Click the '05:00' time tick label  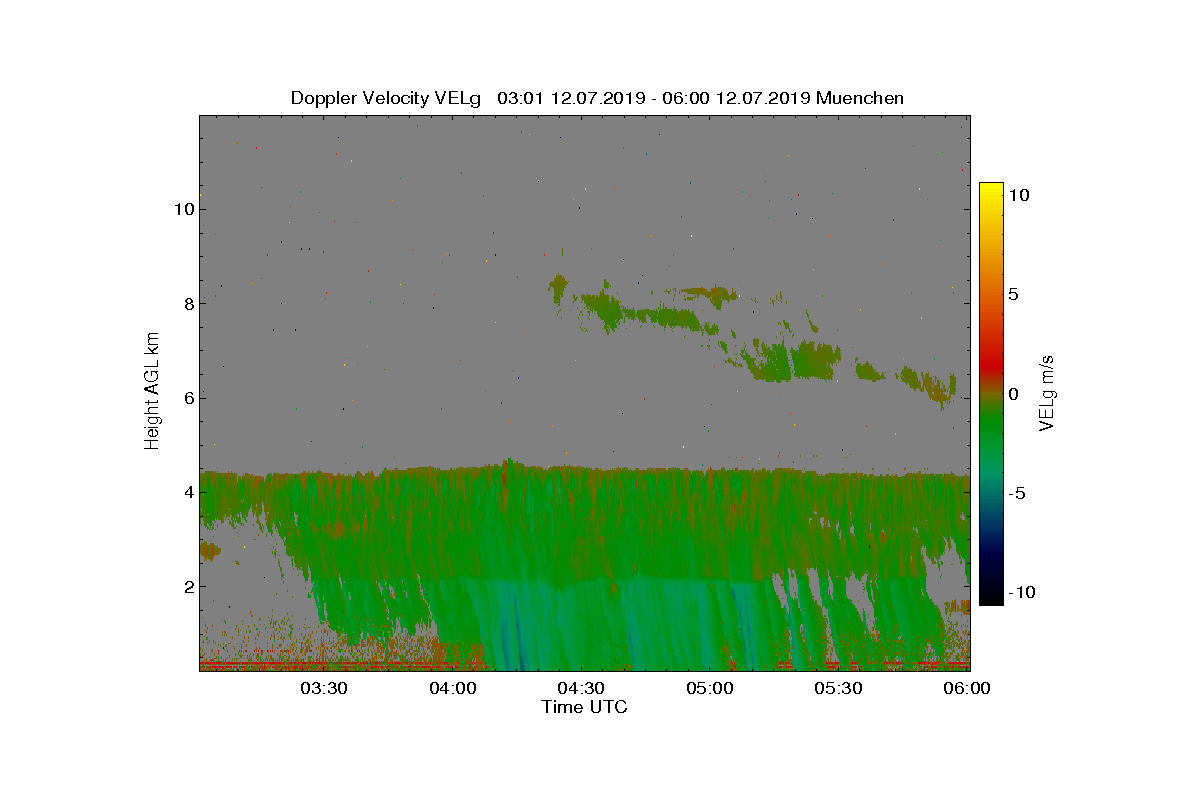710,688
